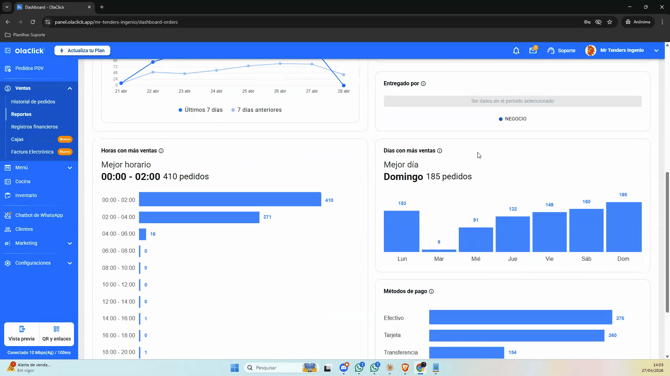Screen dimensions: 670x376
Task: Open Registros financieros
Action: pos(34,127)
